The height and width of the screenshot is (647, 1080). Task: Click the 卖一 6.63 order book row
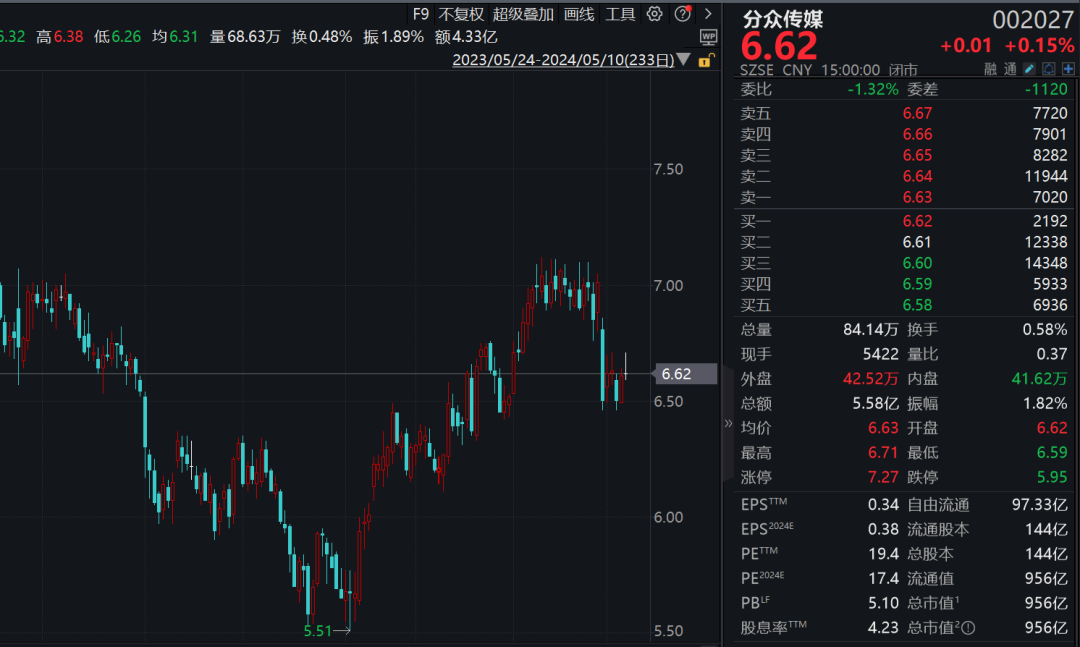[x=904, y=197]
